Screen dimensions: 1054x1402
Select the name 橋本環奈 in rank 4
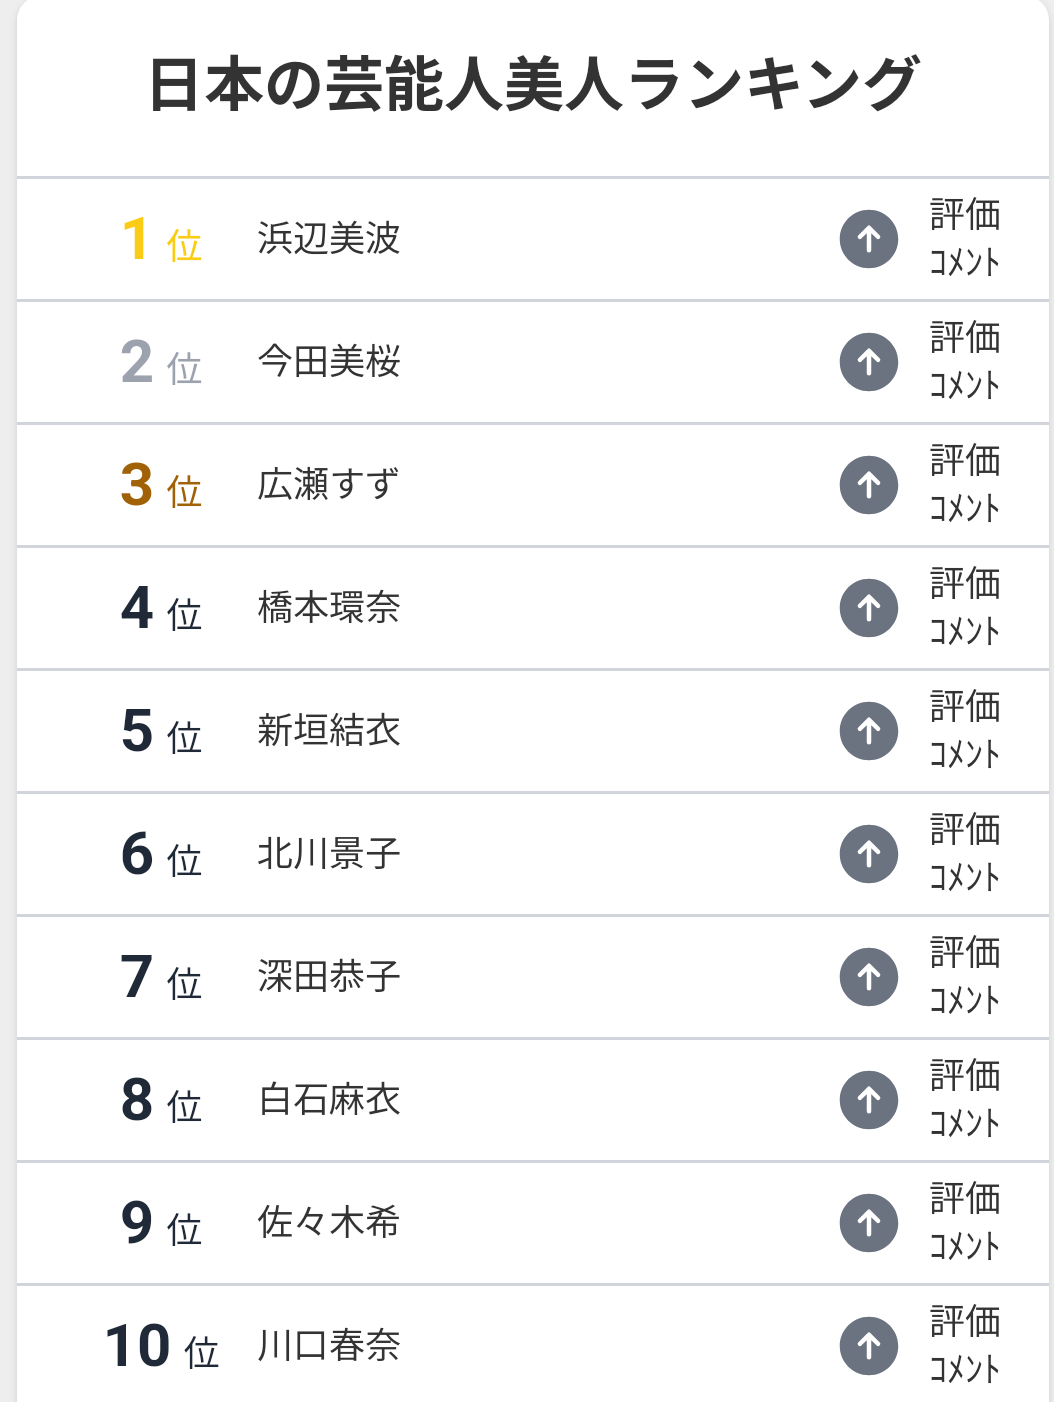(329, 608)
